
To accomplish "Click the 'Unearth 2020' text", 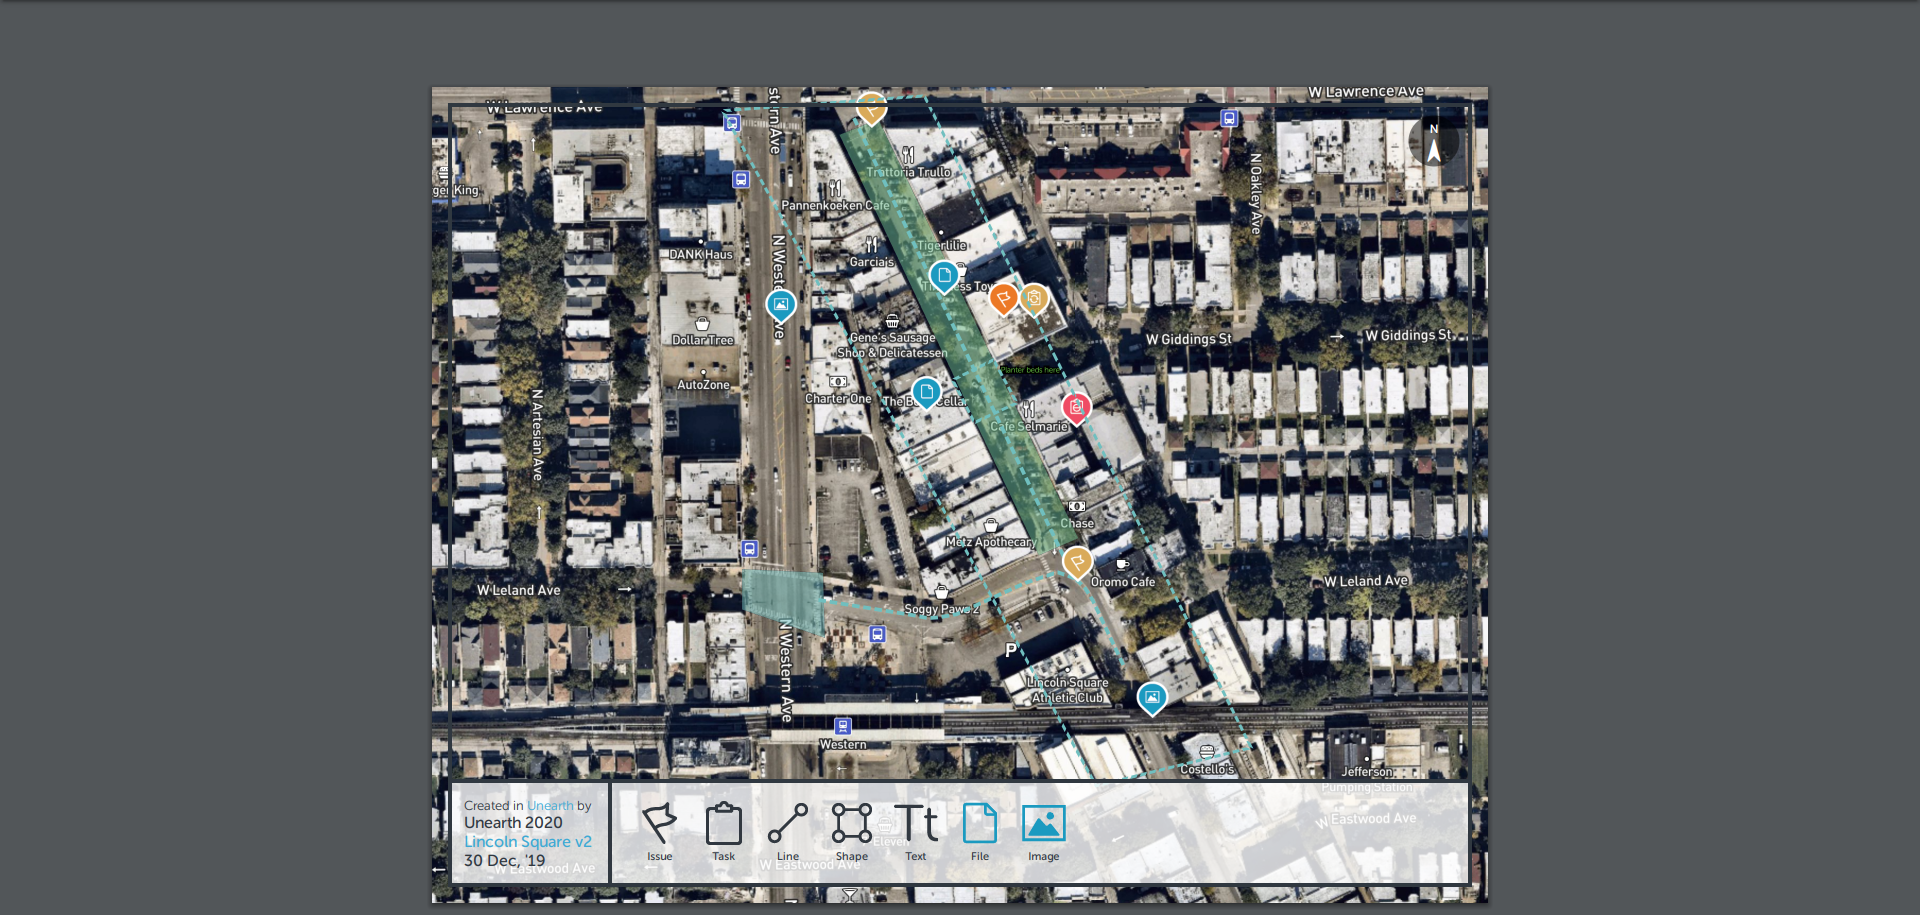I will click(x=513, y=823).
